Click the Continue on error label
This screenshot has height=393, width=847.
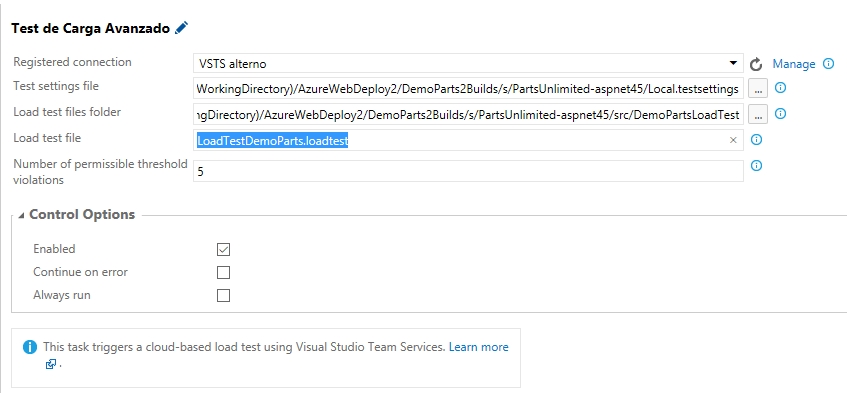[80, 272]
